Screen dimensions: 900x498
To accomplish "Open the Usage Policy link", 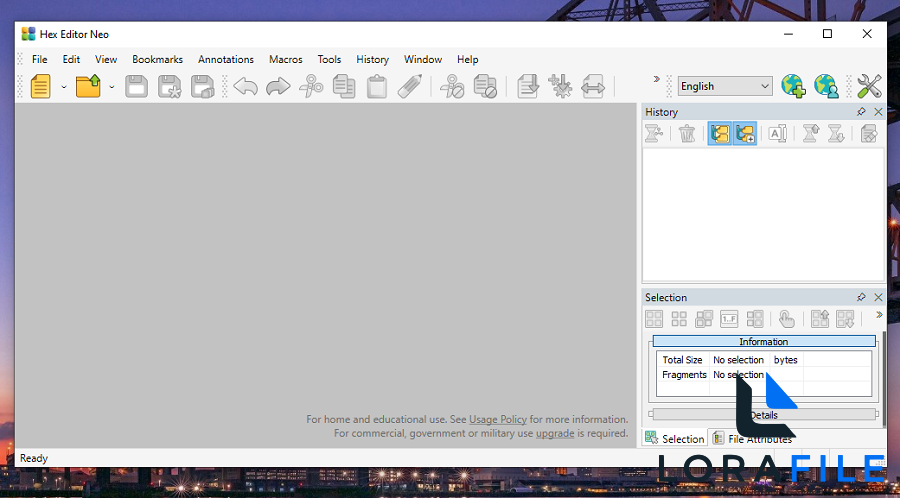I will [498, 419].
